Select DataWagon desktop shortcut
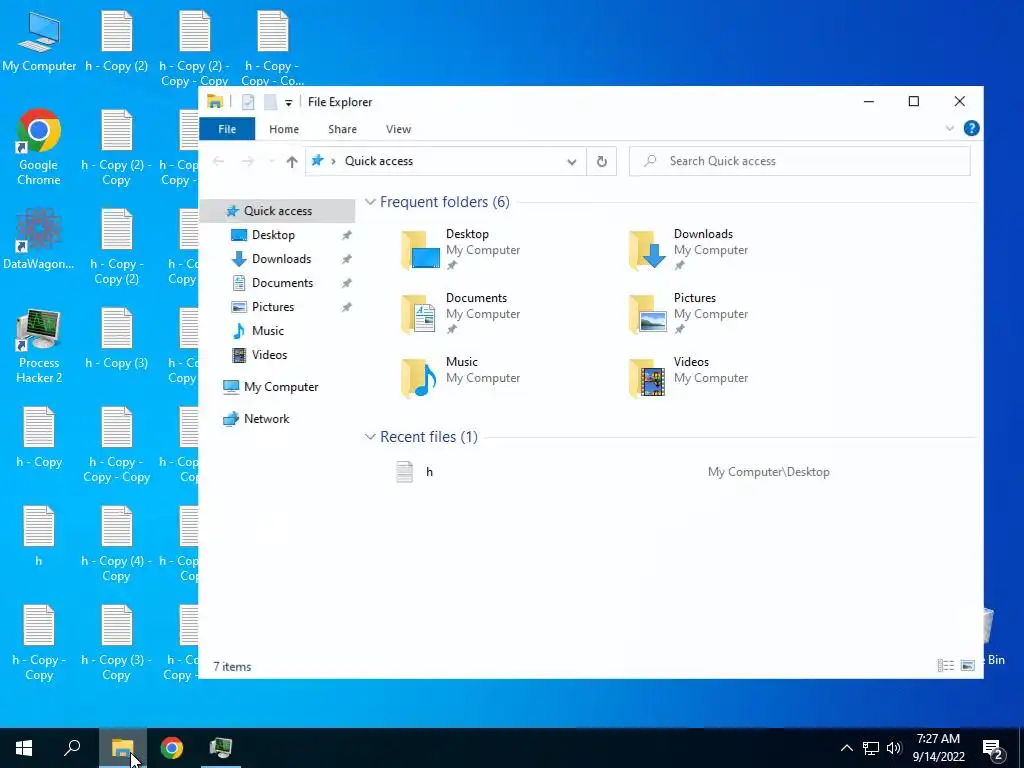 [39, 239]
